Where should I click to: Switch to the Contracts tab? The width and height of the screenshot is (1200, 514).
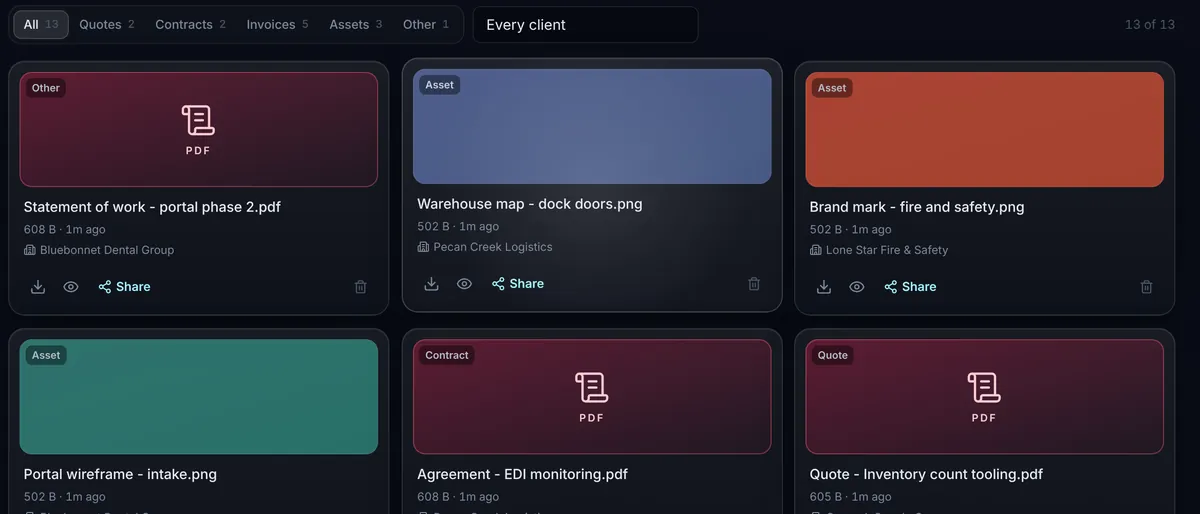[x=190, y=24]
